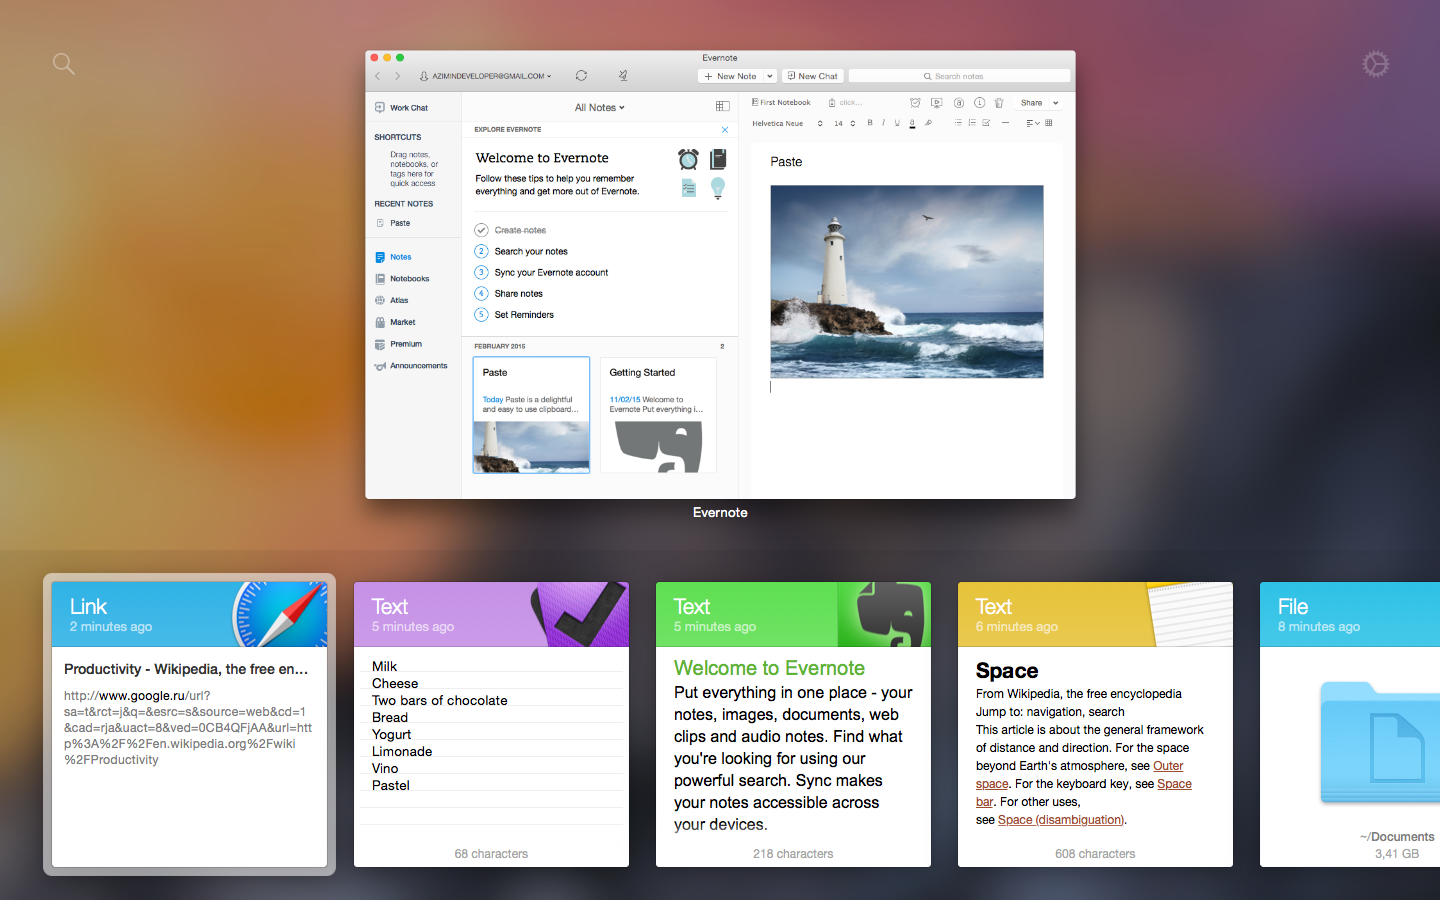Sync the Evernote account
The image size is (1440, 900).
point(581,75)
